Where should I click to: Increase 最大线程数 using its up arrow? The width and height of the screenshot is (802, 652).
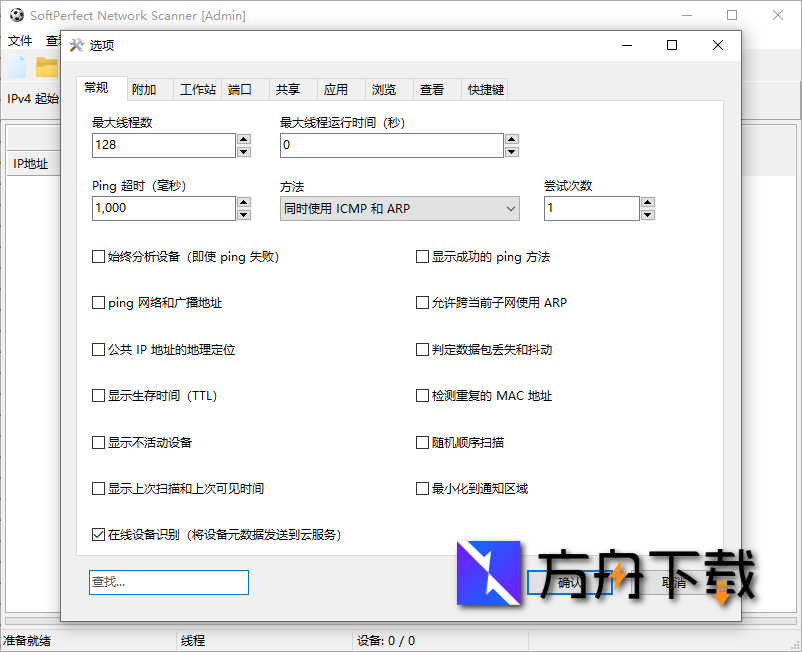pyautogui.click(x=242, y=139)
